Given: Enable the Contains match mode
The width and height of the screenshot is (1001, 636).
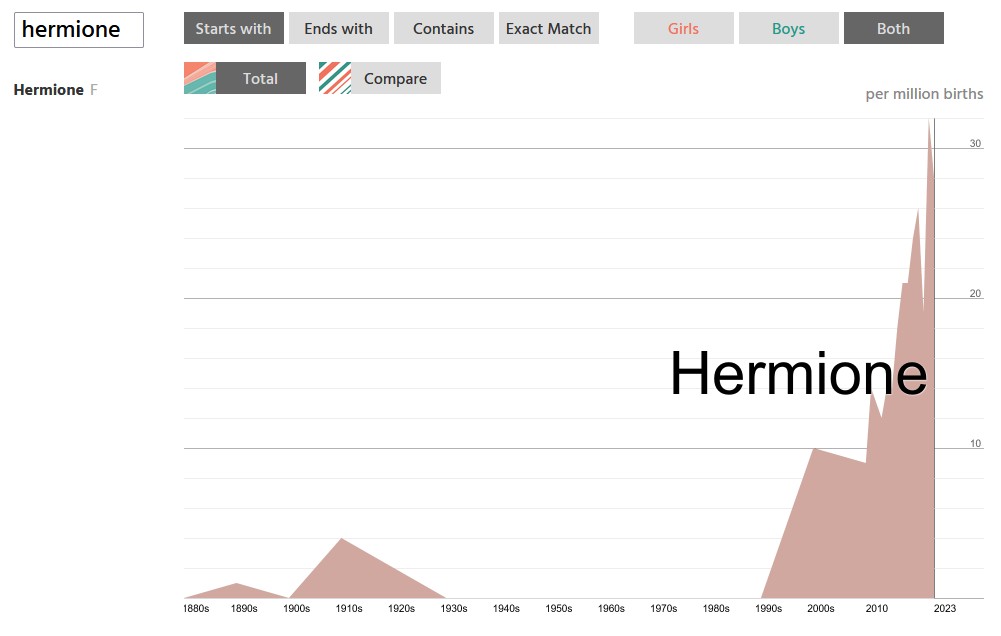Looking at the screenshot, I should point(444,29).
